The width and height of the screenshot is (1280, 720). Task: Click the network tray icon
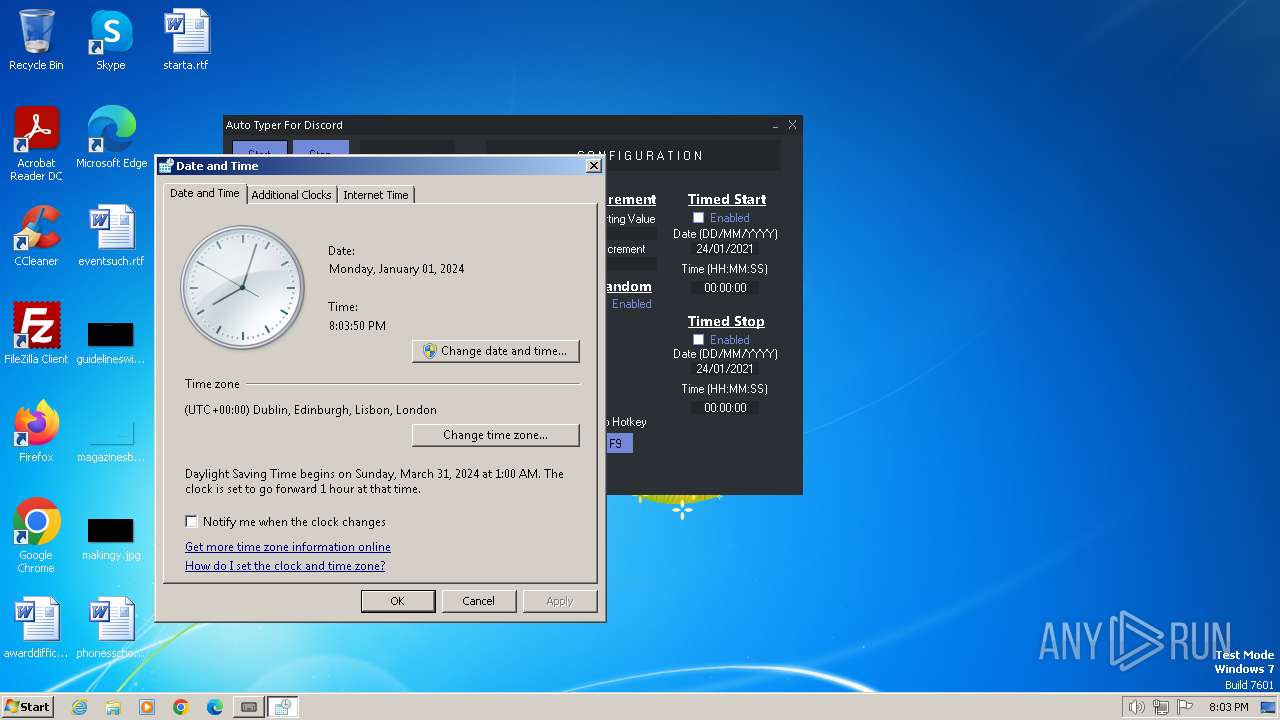[1161, 707]
